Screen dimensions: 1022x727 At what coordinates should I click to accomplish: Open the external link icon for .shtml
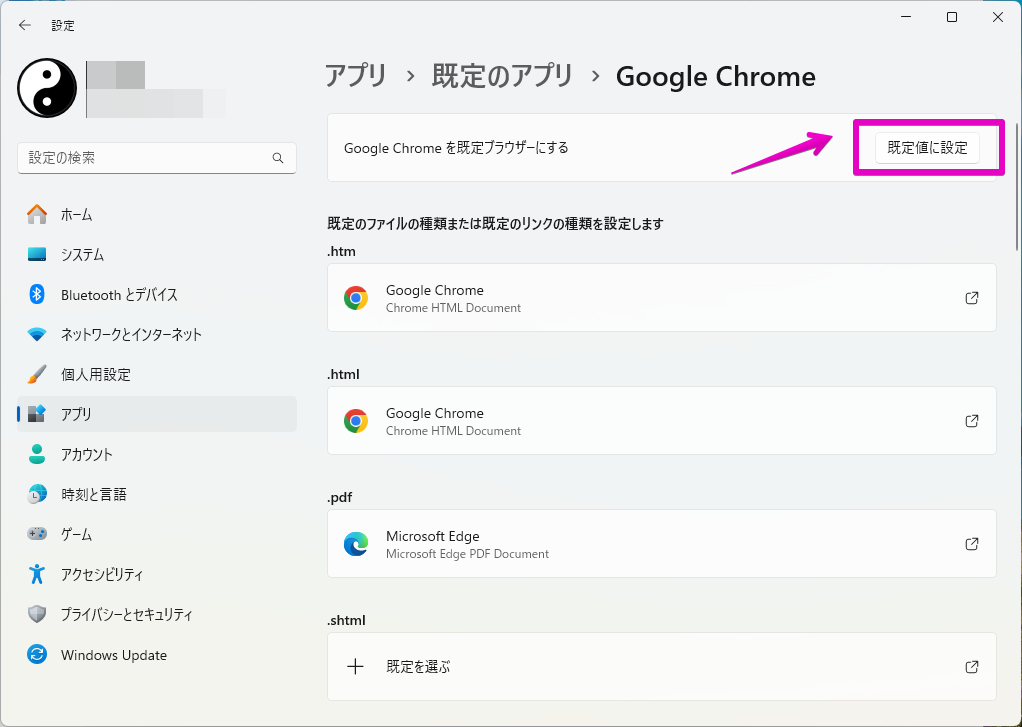tap(972, 667)
